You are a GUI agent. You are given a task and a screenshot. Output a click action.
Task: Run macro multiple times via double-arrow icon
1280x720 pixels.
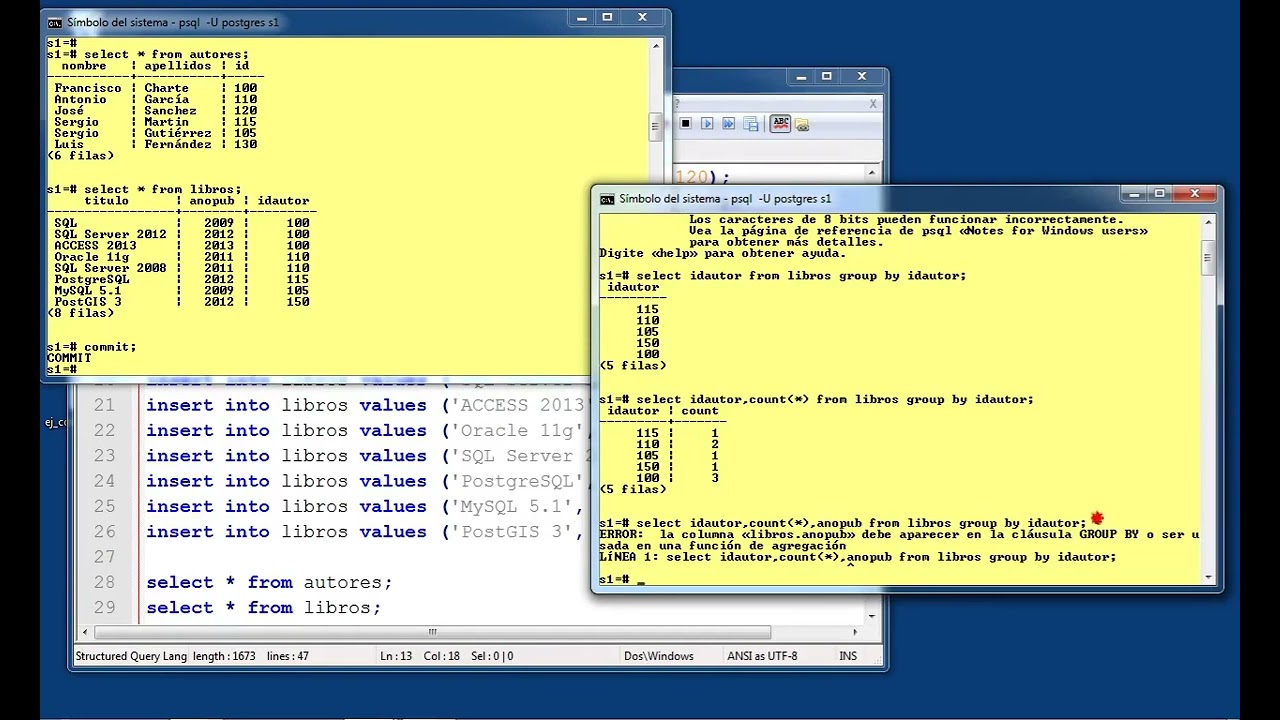point(728,124)
